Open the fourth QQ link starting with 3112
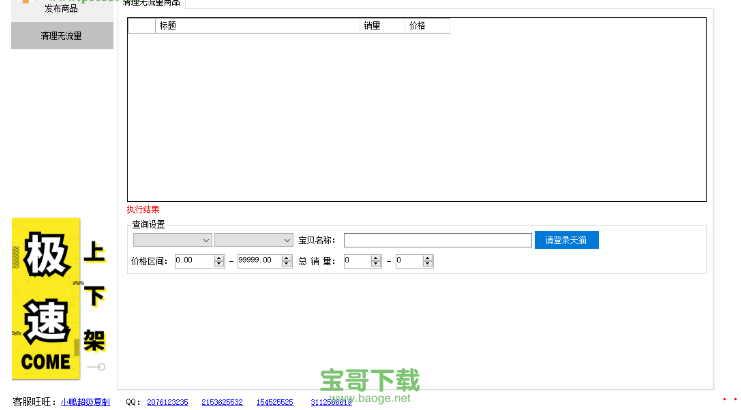Screen dimensions: 741x410 pos(331,402)
